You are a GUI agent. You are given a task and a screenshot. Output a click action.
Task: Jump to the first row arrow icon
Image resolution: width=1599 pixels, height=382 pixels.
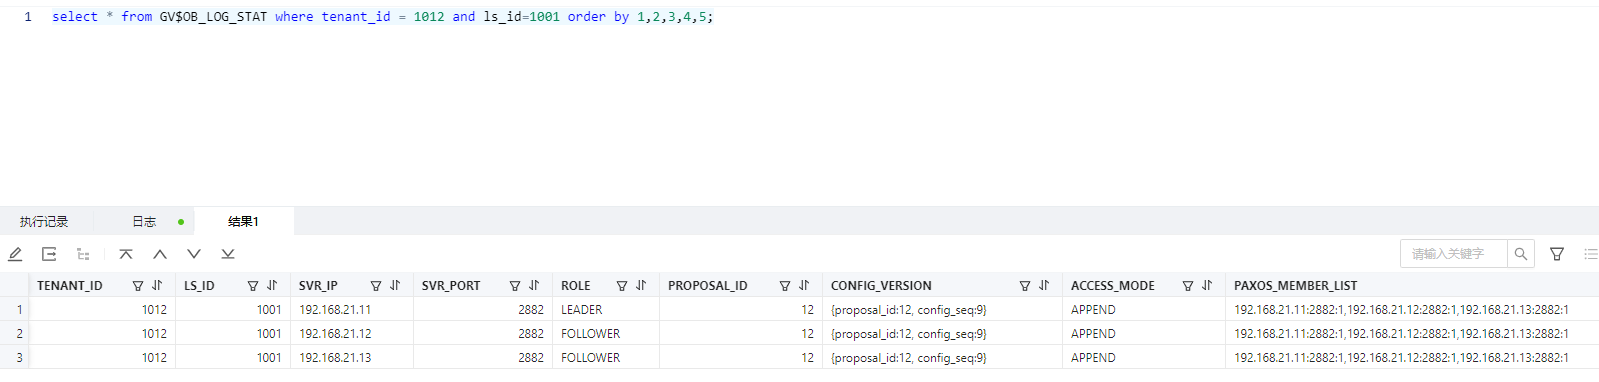(x=126, y=254)
